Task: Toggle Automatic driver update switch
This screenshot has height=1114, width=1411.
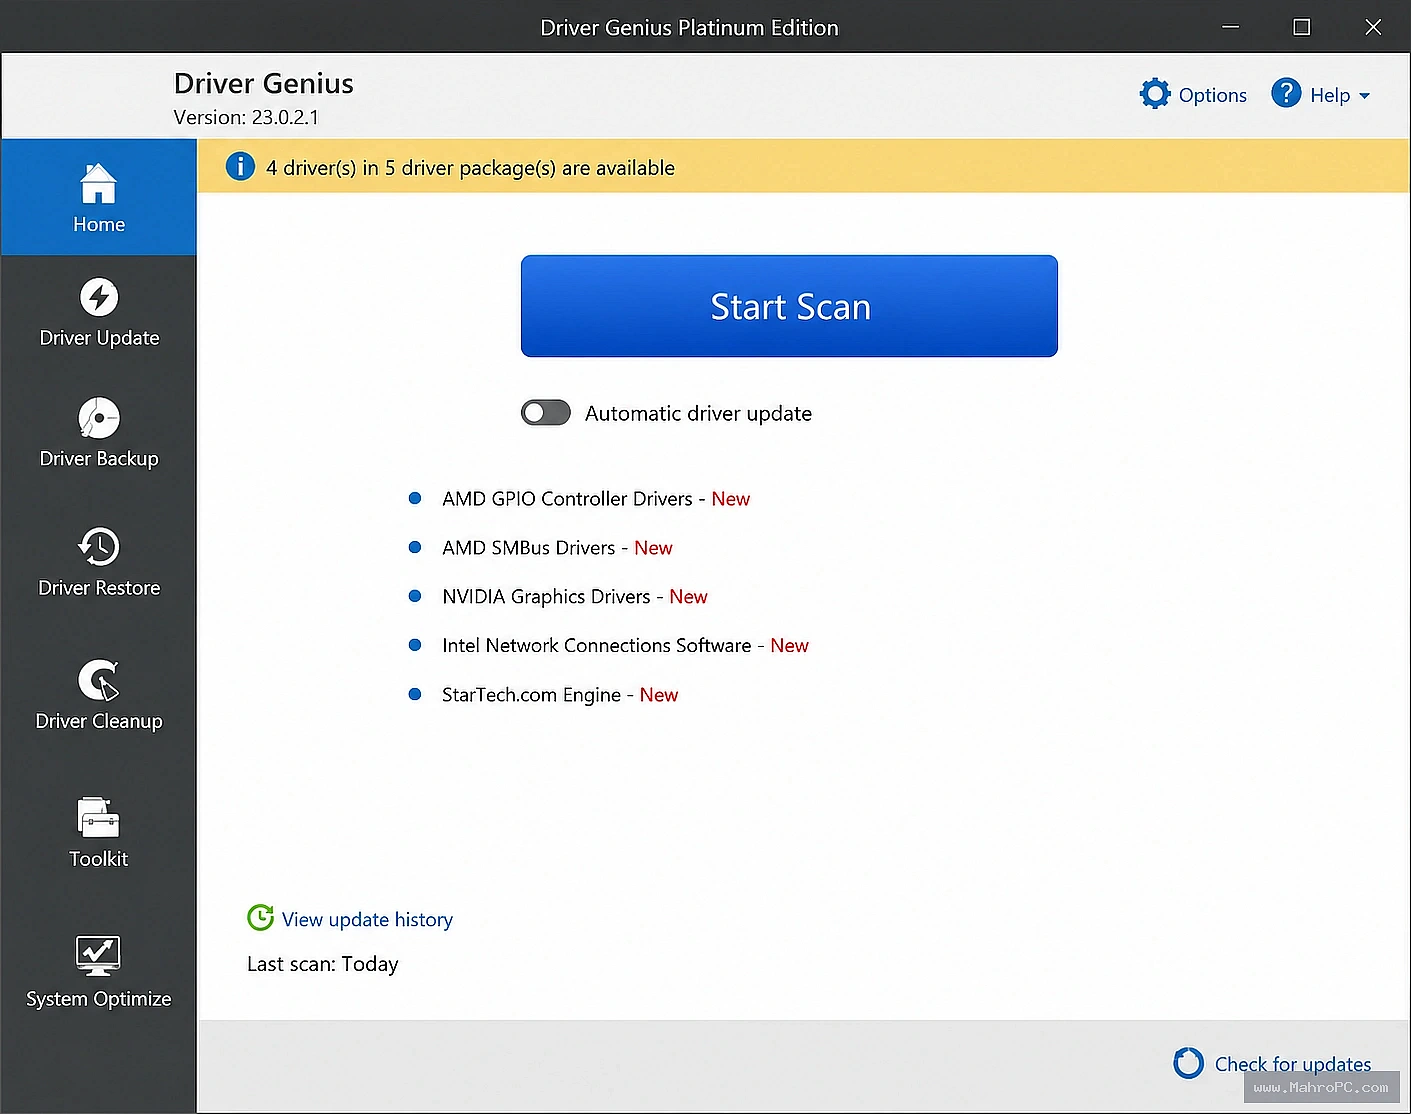Action: pyautogui.click(x=546, y=413)
